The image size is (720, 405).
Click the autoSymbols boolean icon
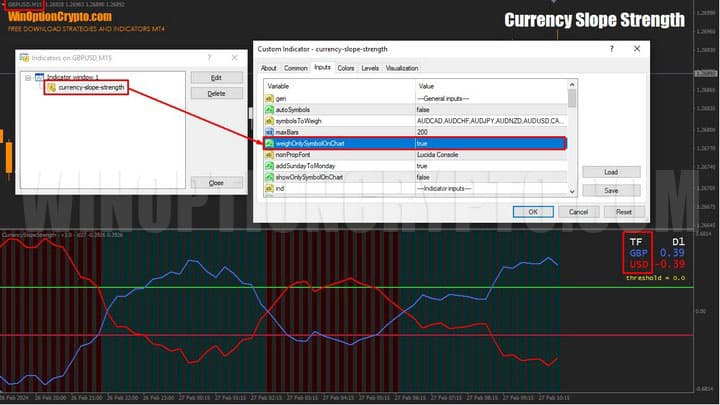point(270,110)
